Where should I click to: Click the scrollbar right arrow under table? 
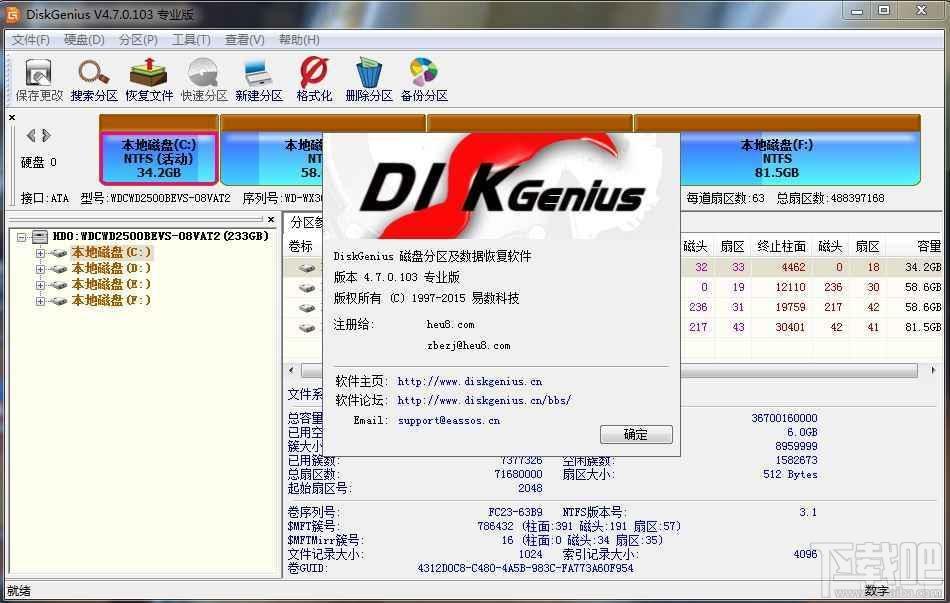(932, 370)
